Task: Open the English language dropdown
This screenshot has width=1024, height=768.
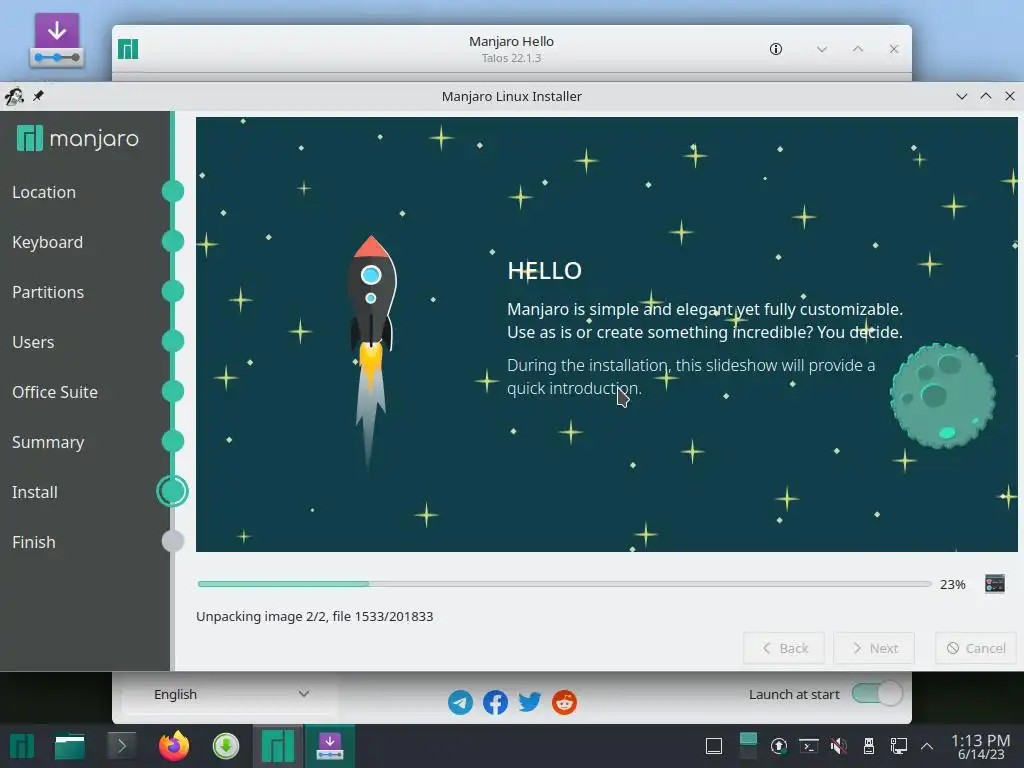Action: [x=230, y=694]
